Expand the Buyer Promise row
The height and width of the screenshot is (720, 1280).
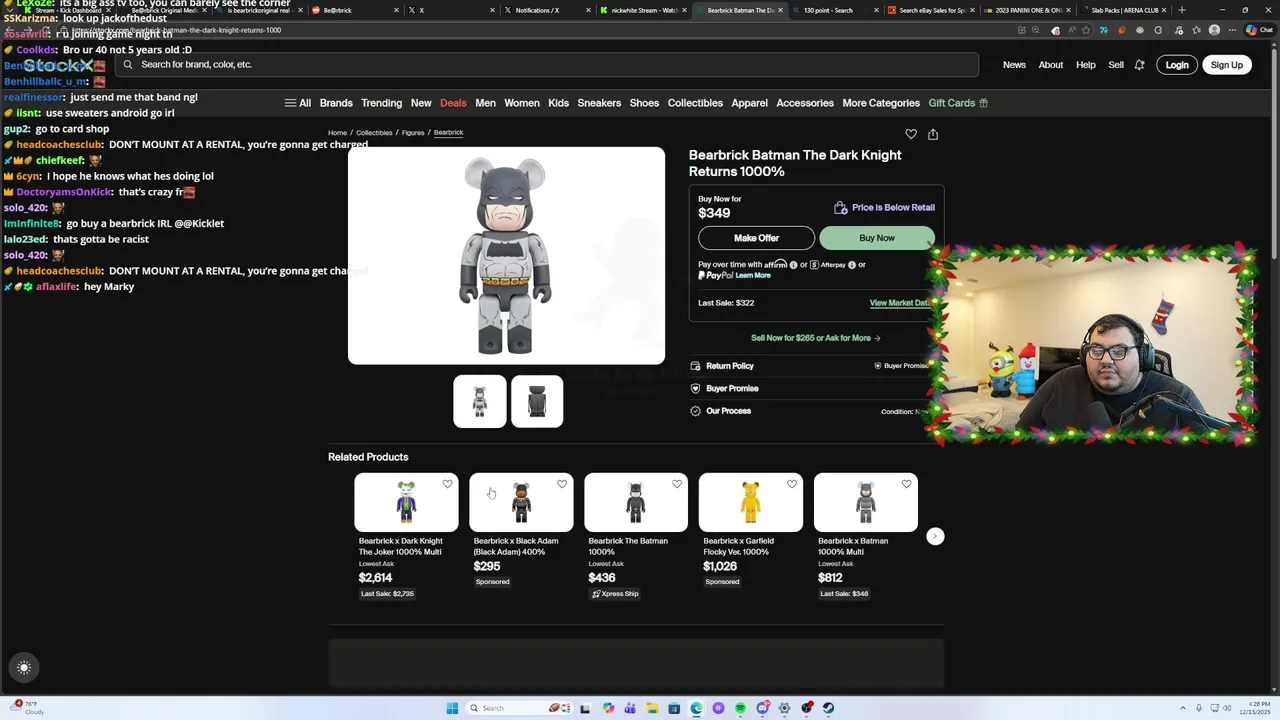[816, 388]
